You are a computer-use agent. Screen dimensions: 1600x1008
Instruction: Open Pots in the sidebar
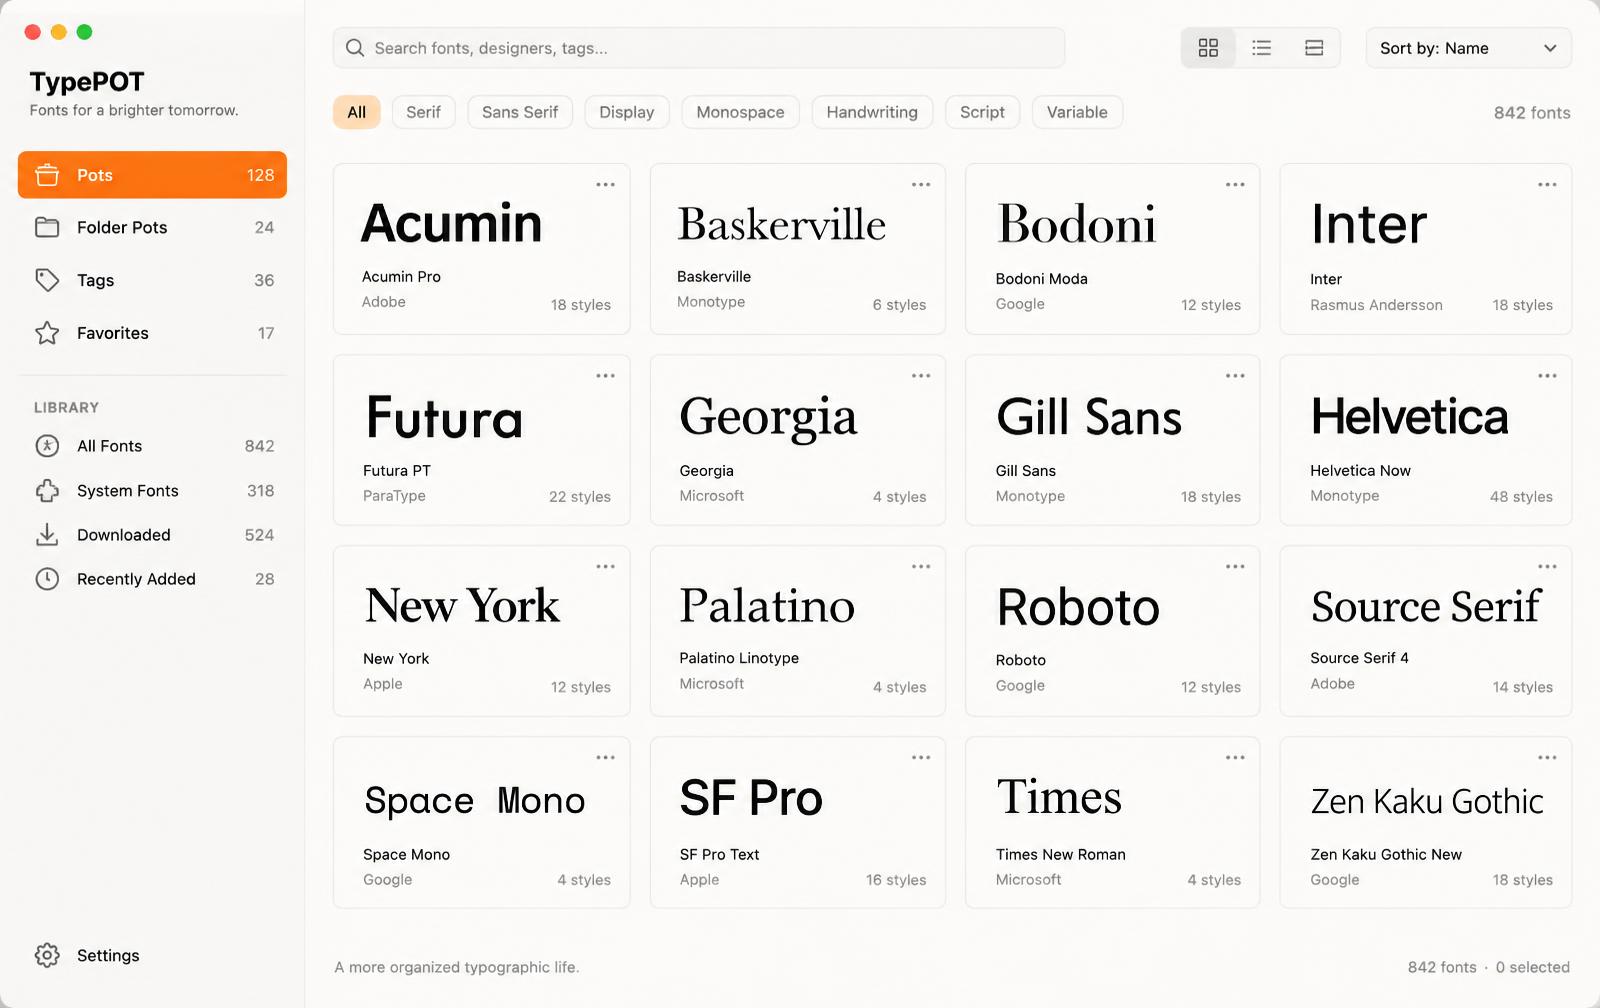[152, 175]
